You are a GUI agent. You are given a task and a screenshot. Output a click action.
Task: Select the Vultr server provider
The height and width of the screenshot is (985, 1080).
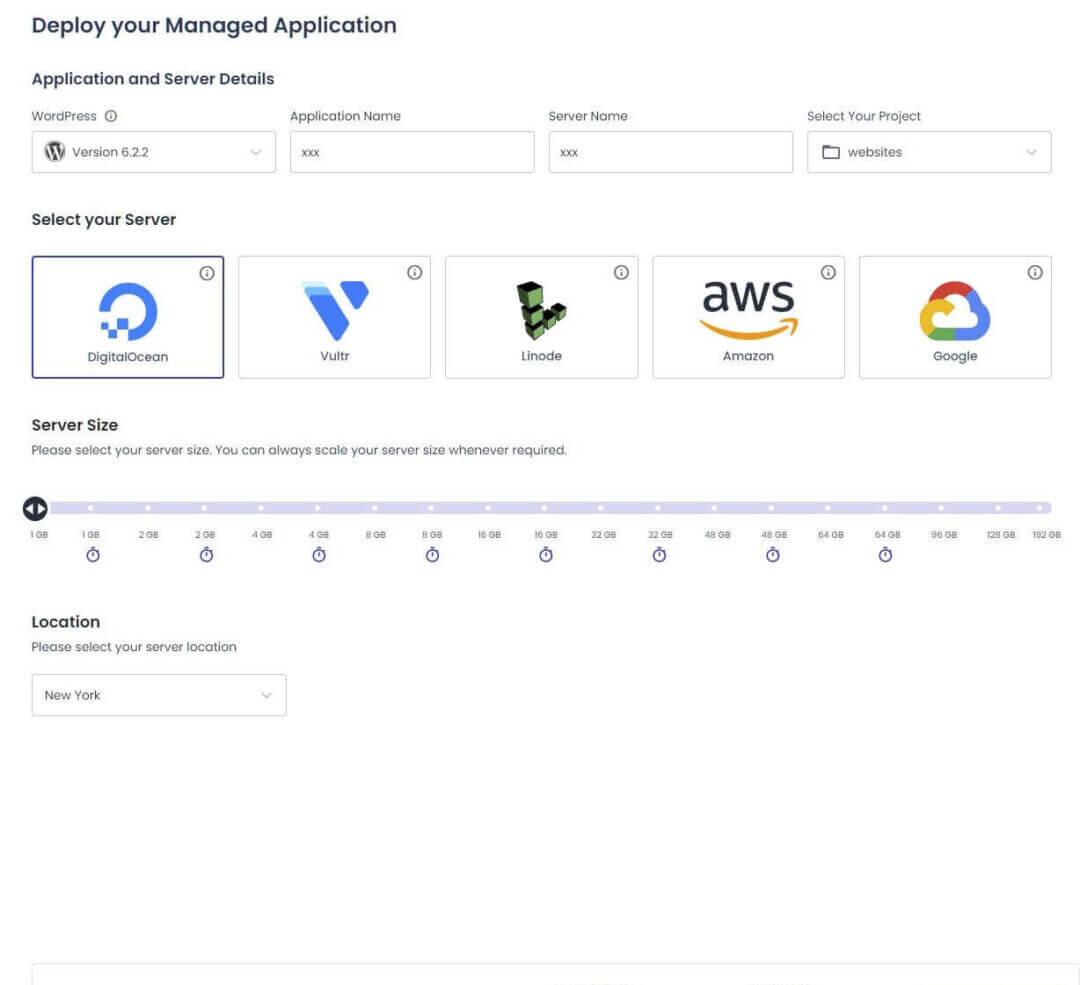pyautogui.click(x=335, y=318)
